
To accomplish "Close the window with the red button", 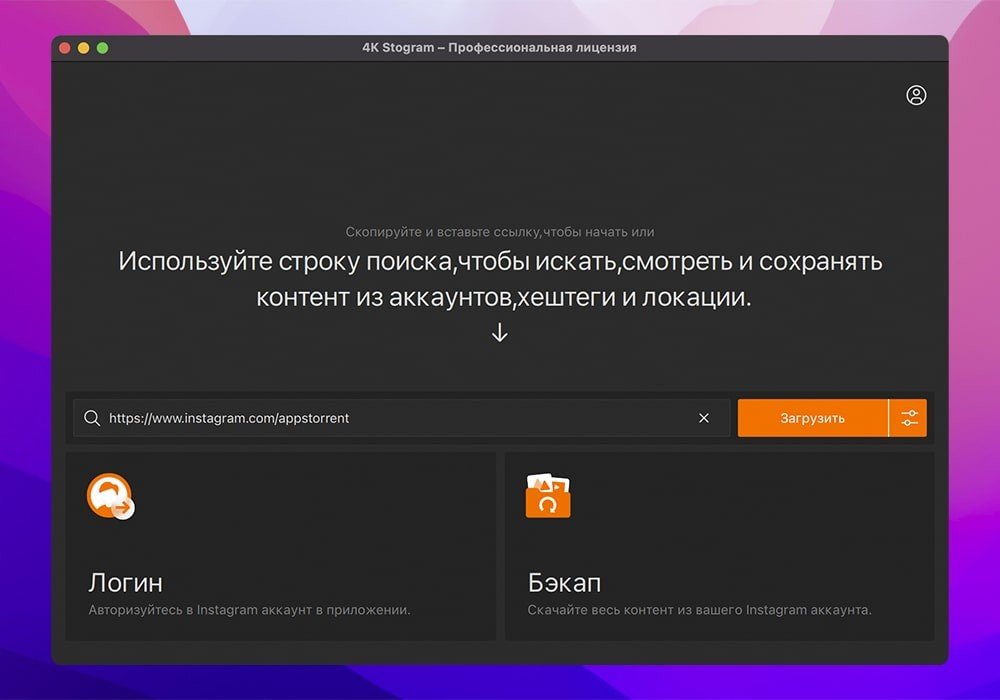I will pyautogui.click(x=65, y=48).
